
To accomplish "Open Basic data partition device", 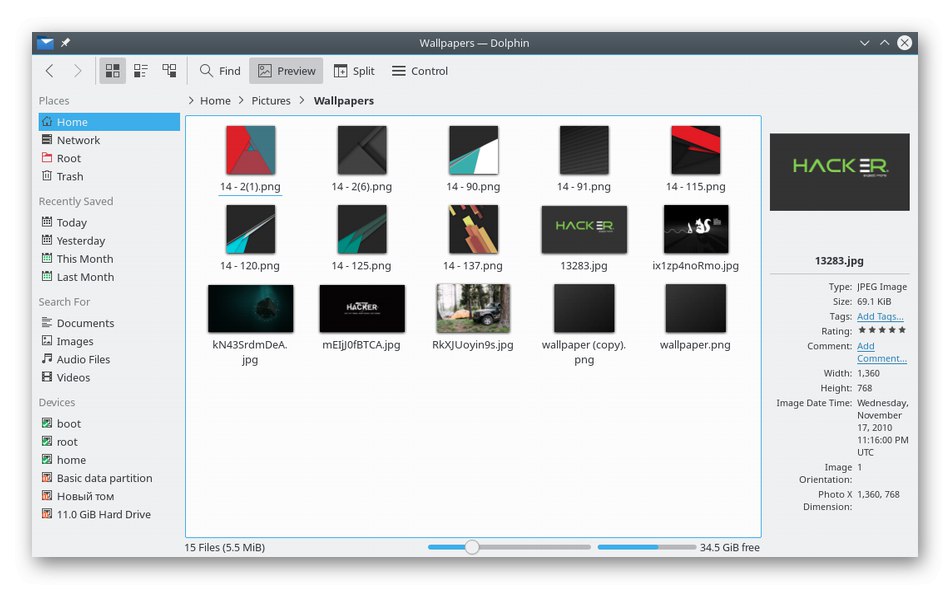I will (x=109, y=478).
